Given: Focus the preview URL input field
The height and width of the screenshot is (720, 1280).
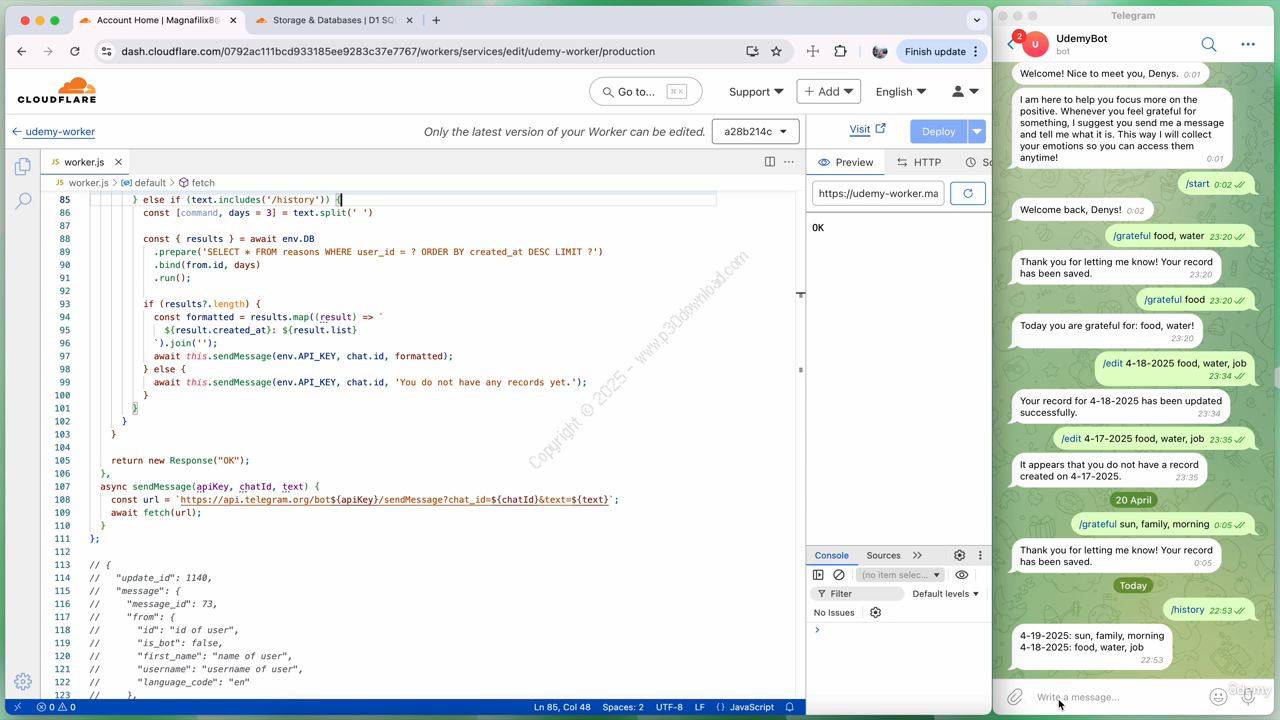Looking at the screenshot, I should (x=878, y=193).
